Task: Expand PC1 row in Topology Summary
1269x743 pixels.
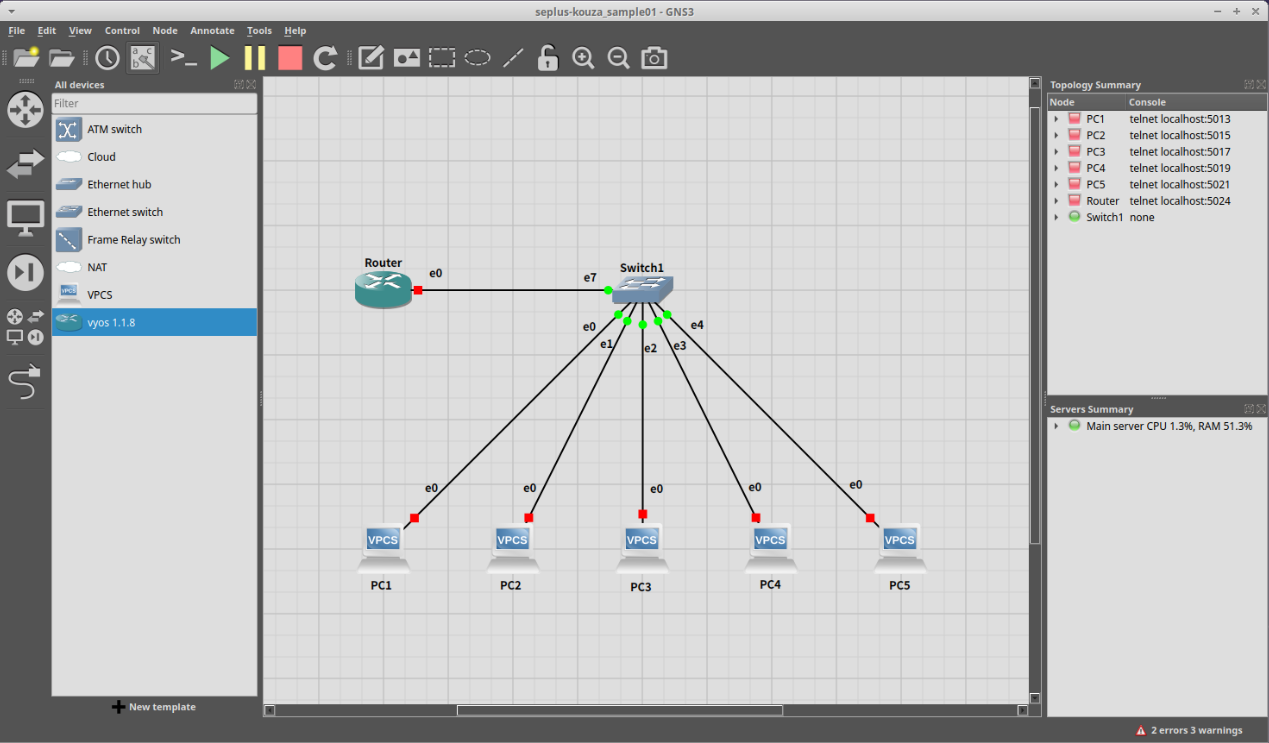Action: point(1056,119)
